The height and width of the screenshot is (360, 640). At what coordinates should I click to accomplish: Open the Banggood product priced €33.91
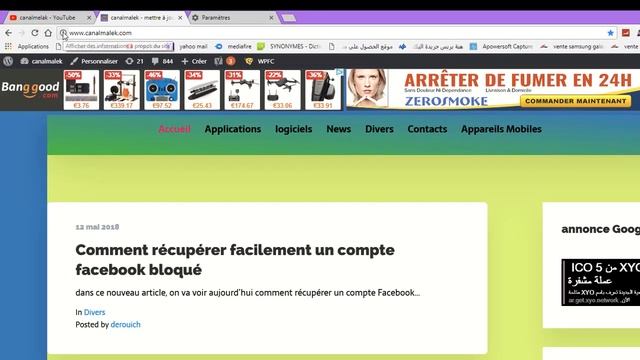[x=322, y=90]
